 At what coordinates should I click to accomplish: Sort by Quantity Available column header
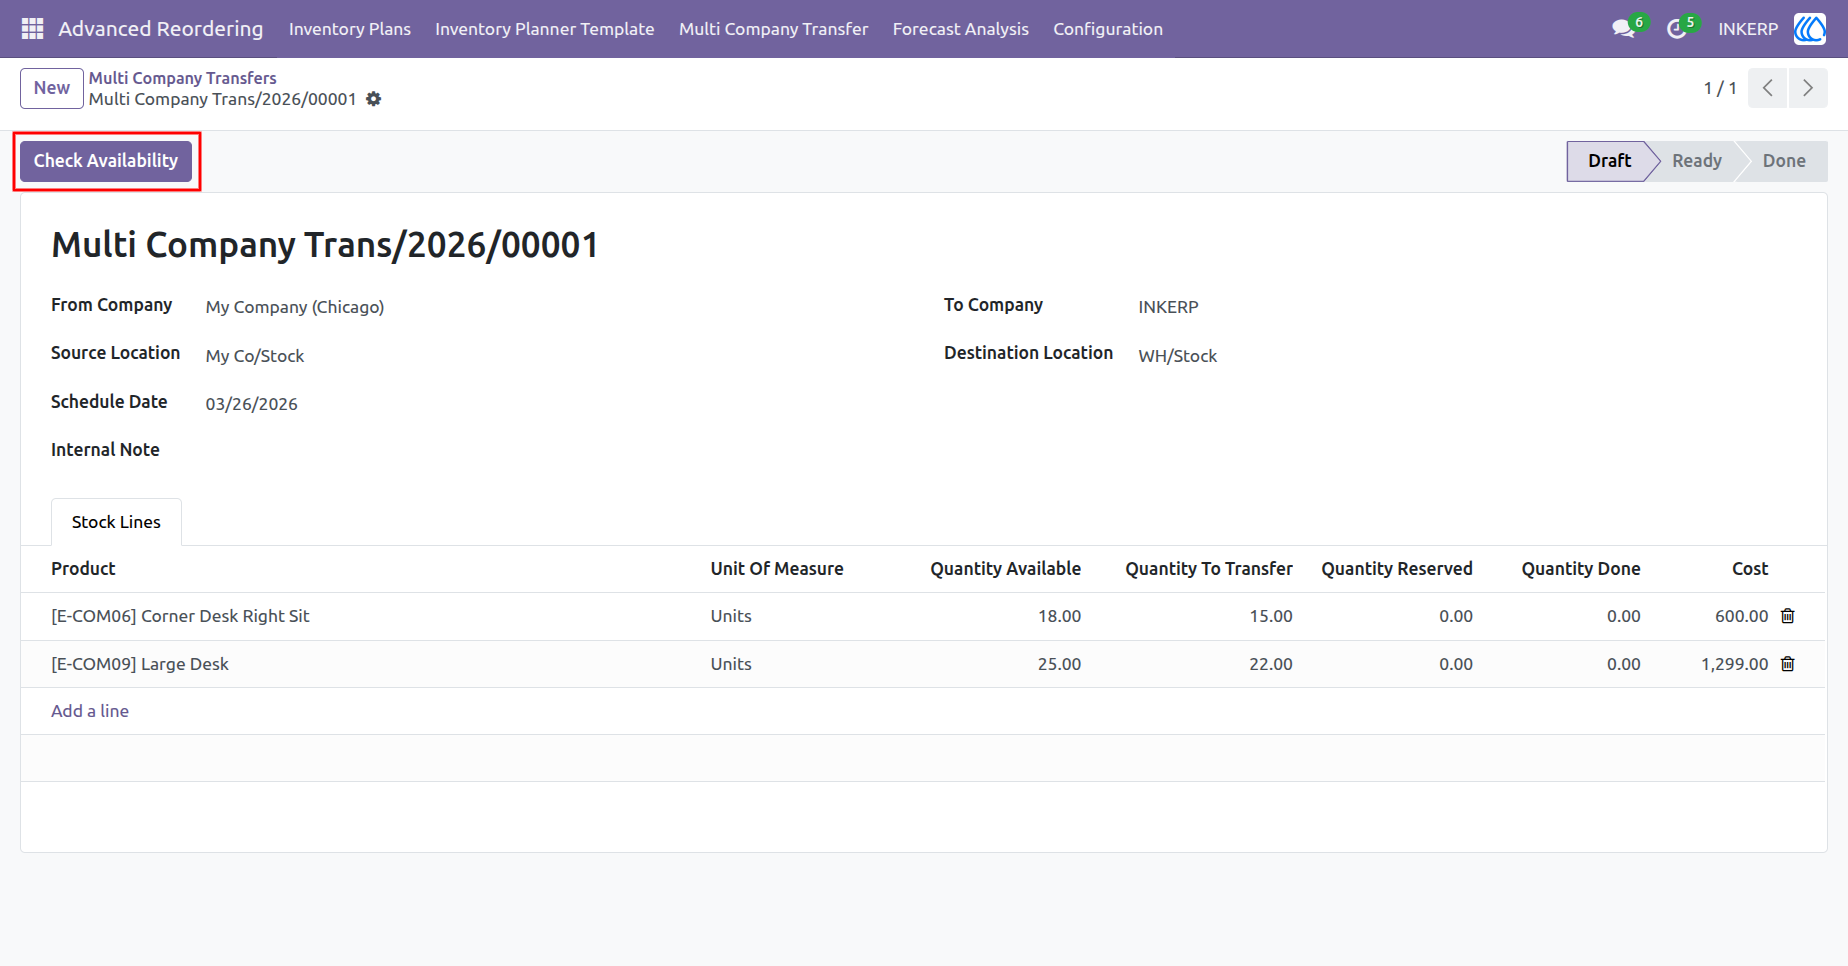coord(1006,569)
